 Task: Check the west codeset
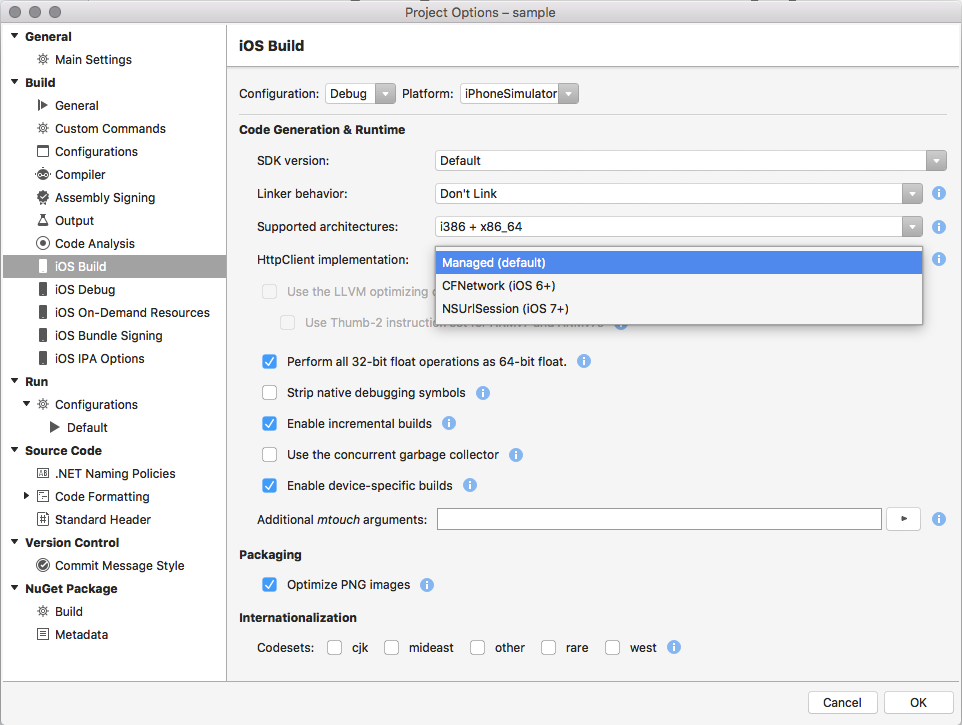pyautogui.click(x=612, y=648)
